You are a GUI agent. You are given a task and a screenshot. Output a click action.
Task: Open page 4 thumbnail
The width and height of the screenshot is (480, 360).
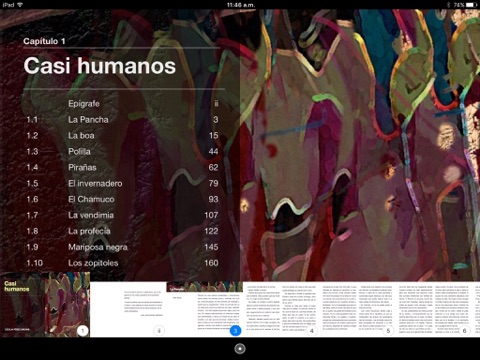[x=281, y=309]
